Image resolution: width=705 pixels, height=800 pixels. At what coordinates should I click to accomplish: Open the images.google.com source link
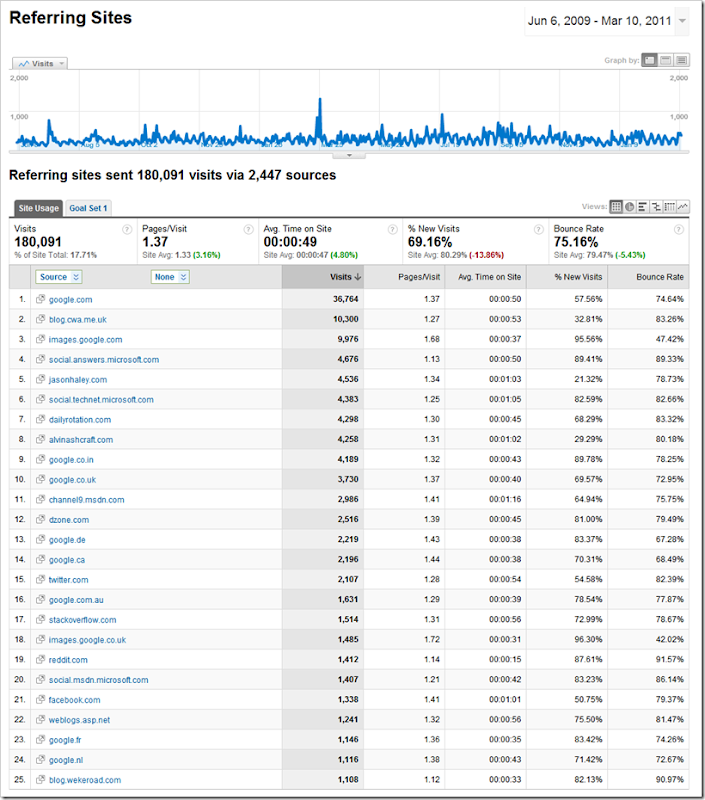click(85, 339)
